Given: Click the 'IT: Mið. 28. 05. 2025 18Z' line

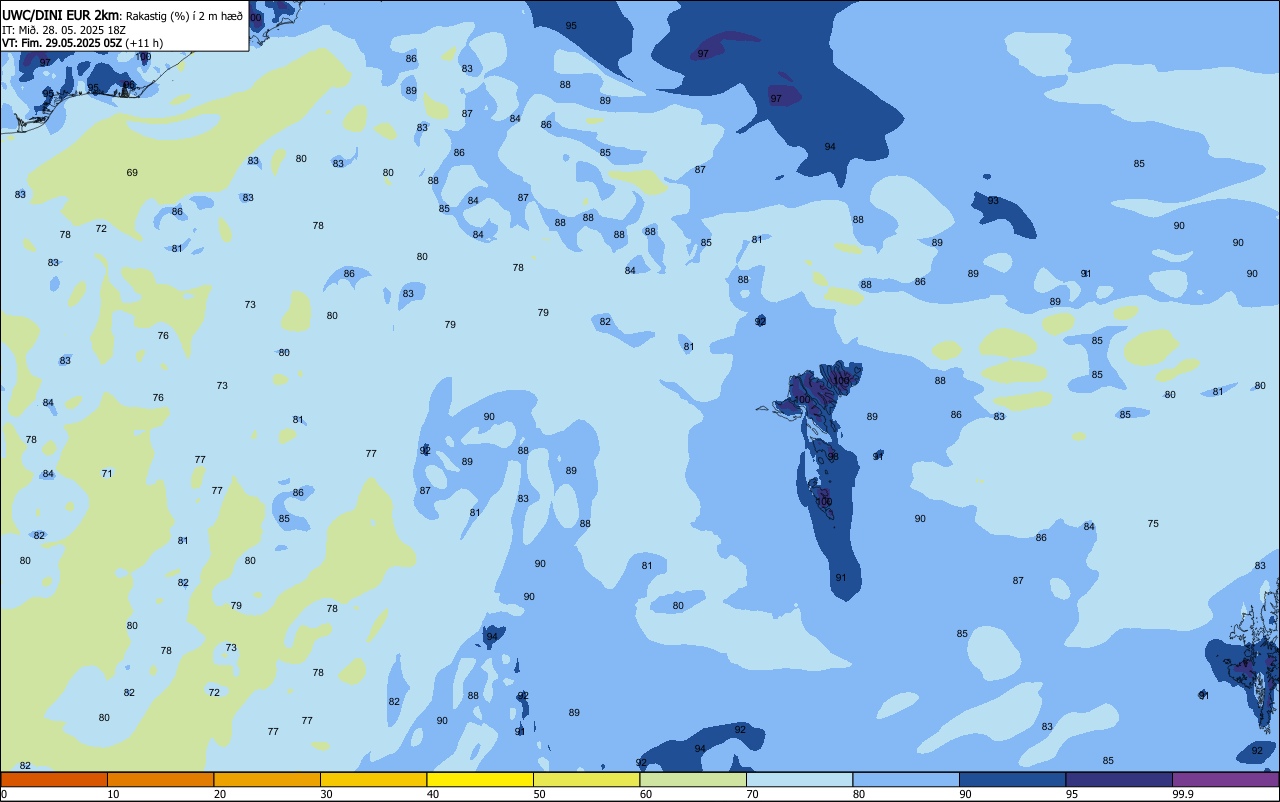Looking at the screenshot, I should 63,30.
